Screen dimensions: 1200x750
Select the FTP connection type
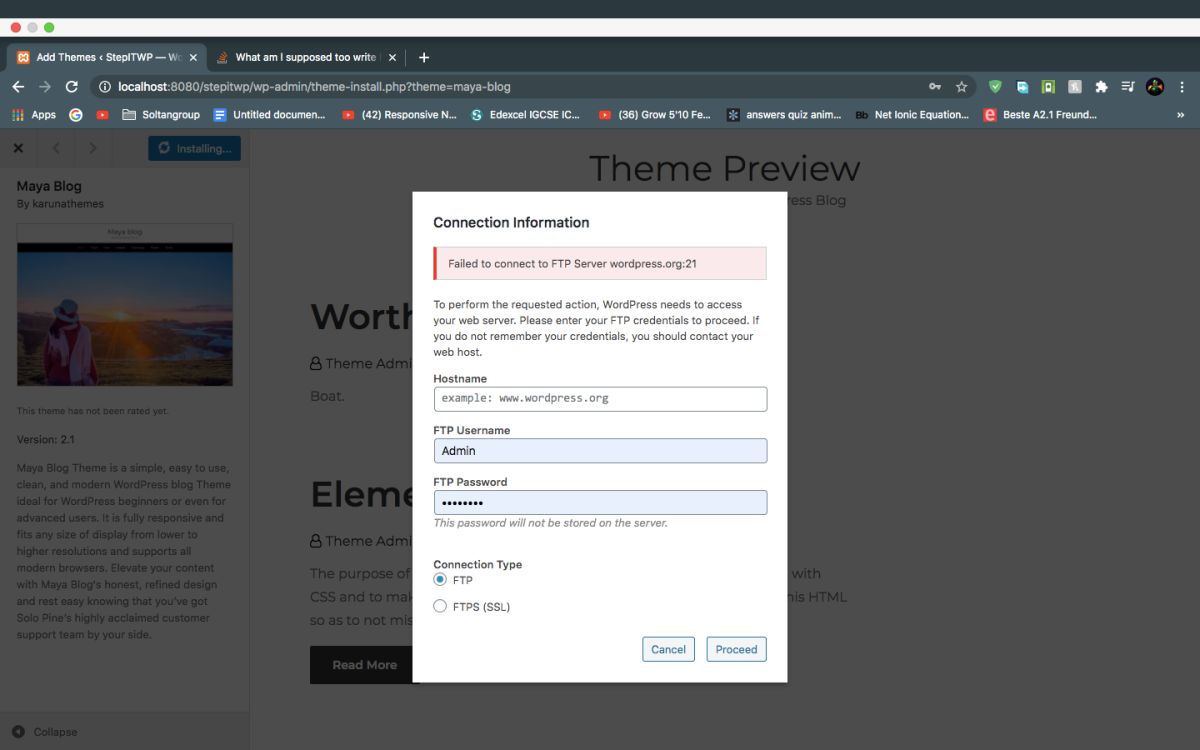(440, 579)
